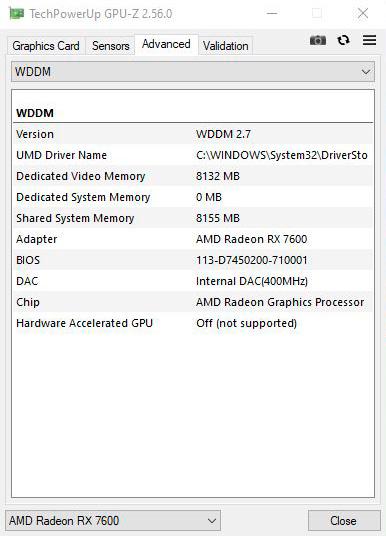Select the DAC row label
This screenshot has width=386, height=536.
(x=27, y=281)
